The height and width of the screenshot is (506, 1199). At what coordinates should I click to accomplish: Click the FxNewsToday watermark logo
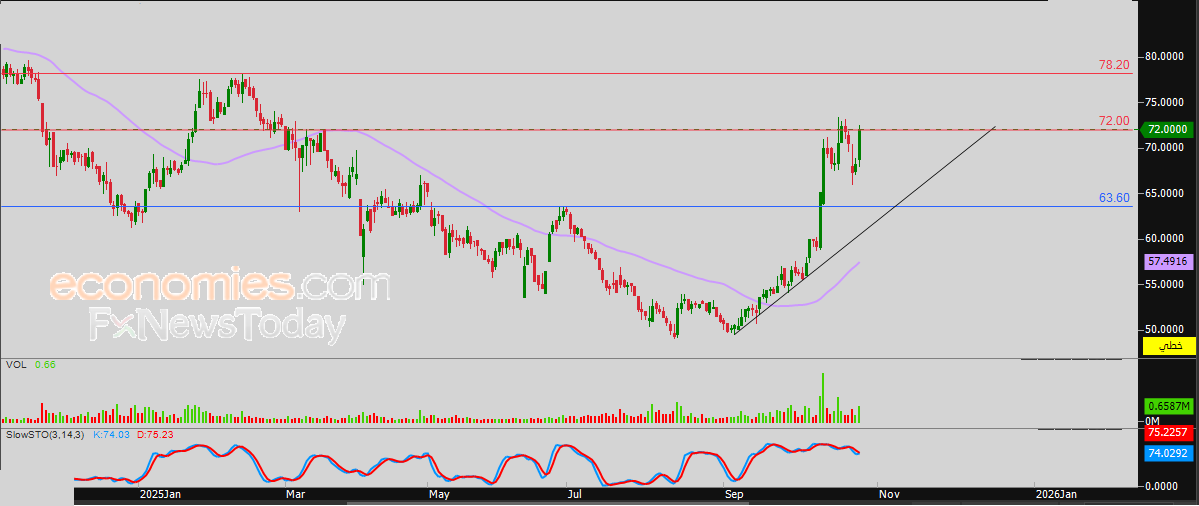click(x=217, y=326)
